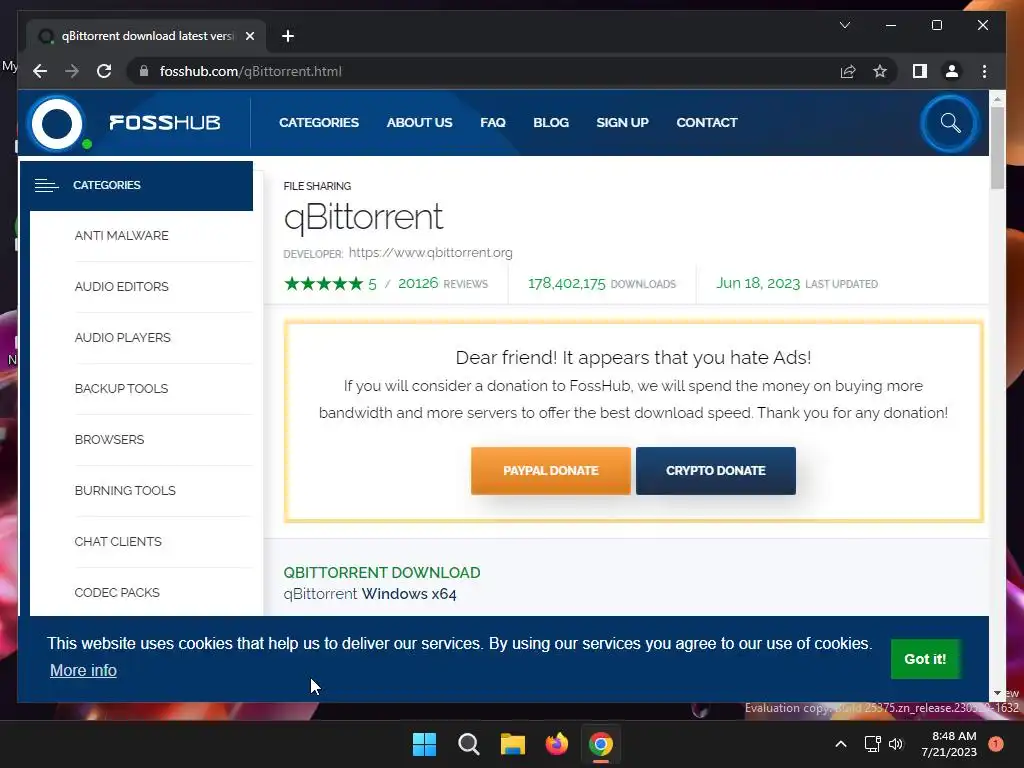Select CODEC PACKS category in sidebar
This screenshot has width=1024, height=768.
(x=117, y=592)
